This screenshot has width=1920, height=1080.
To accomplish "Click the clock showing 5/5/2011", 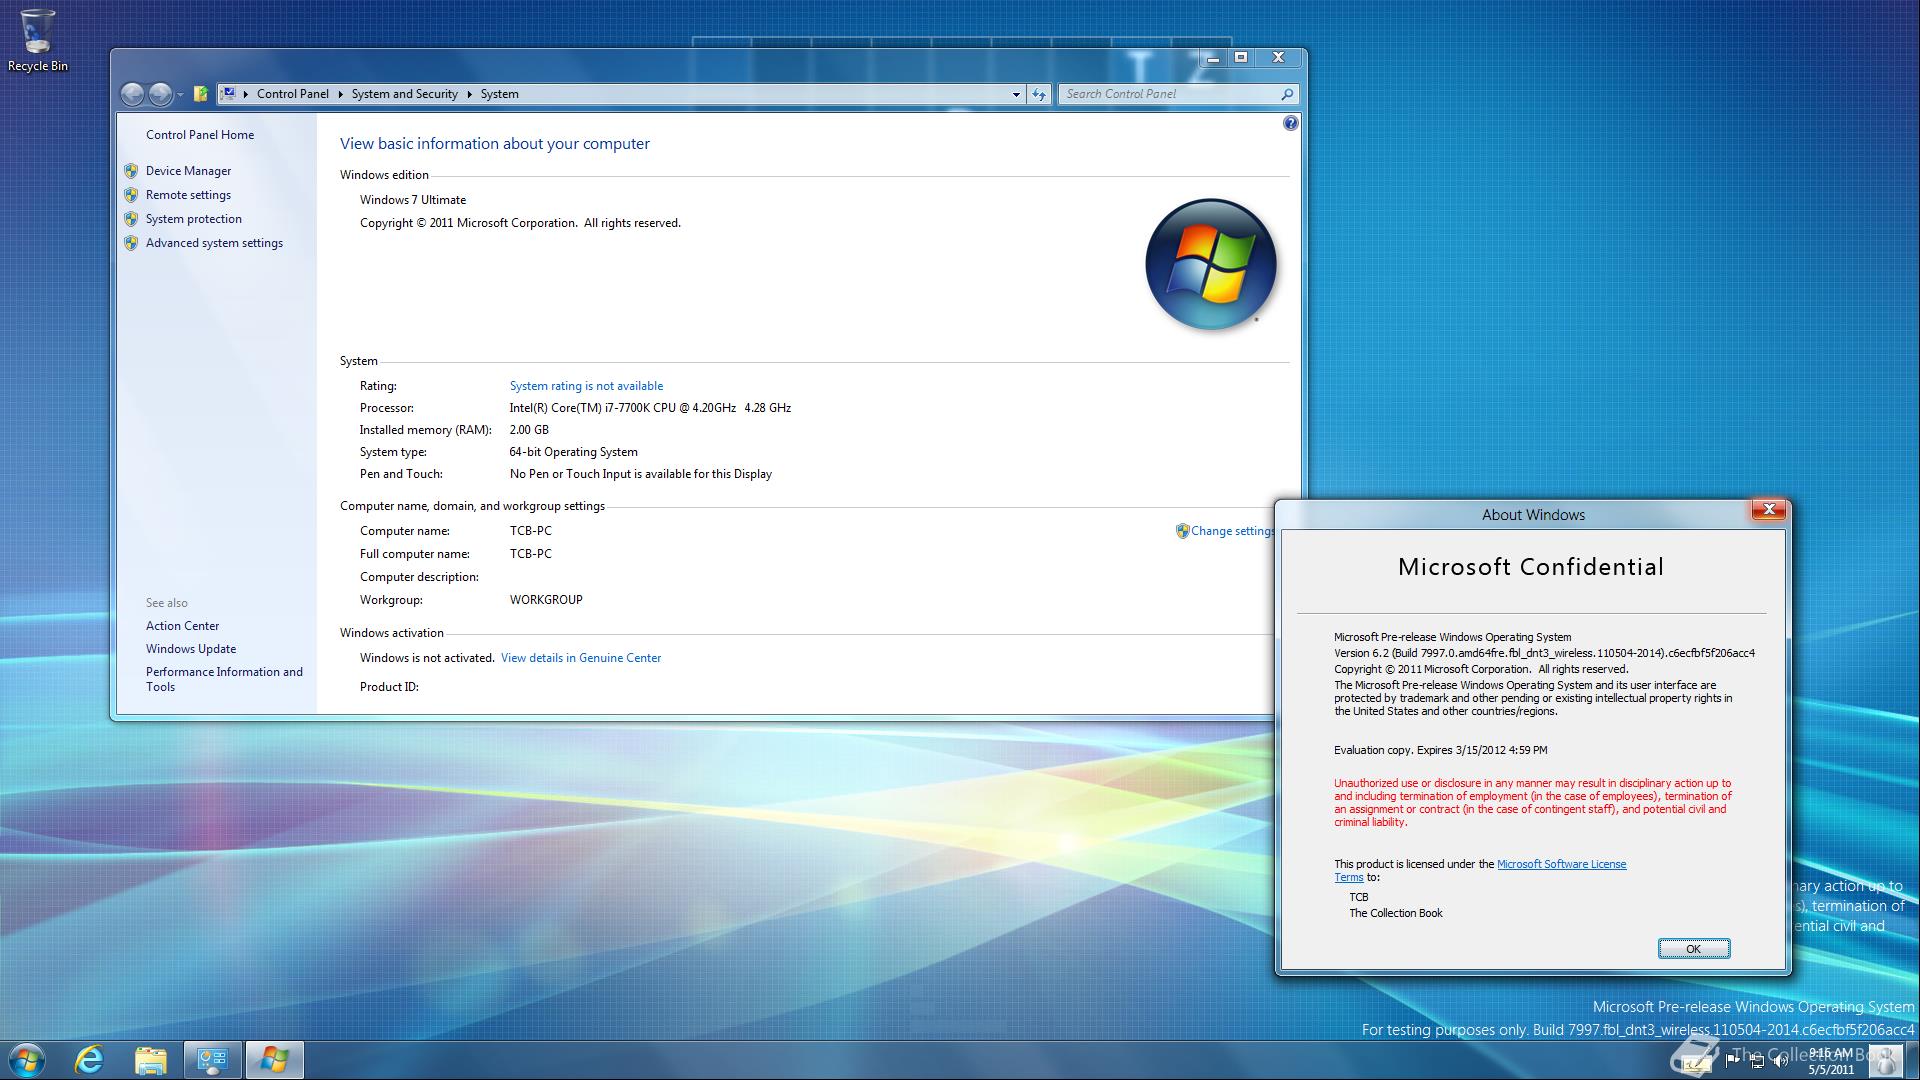I will [1831, 1061].
